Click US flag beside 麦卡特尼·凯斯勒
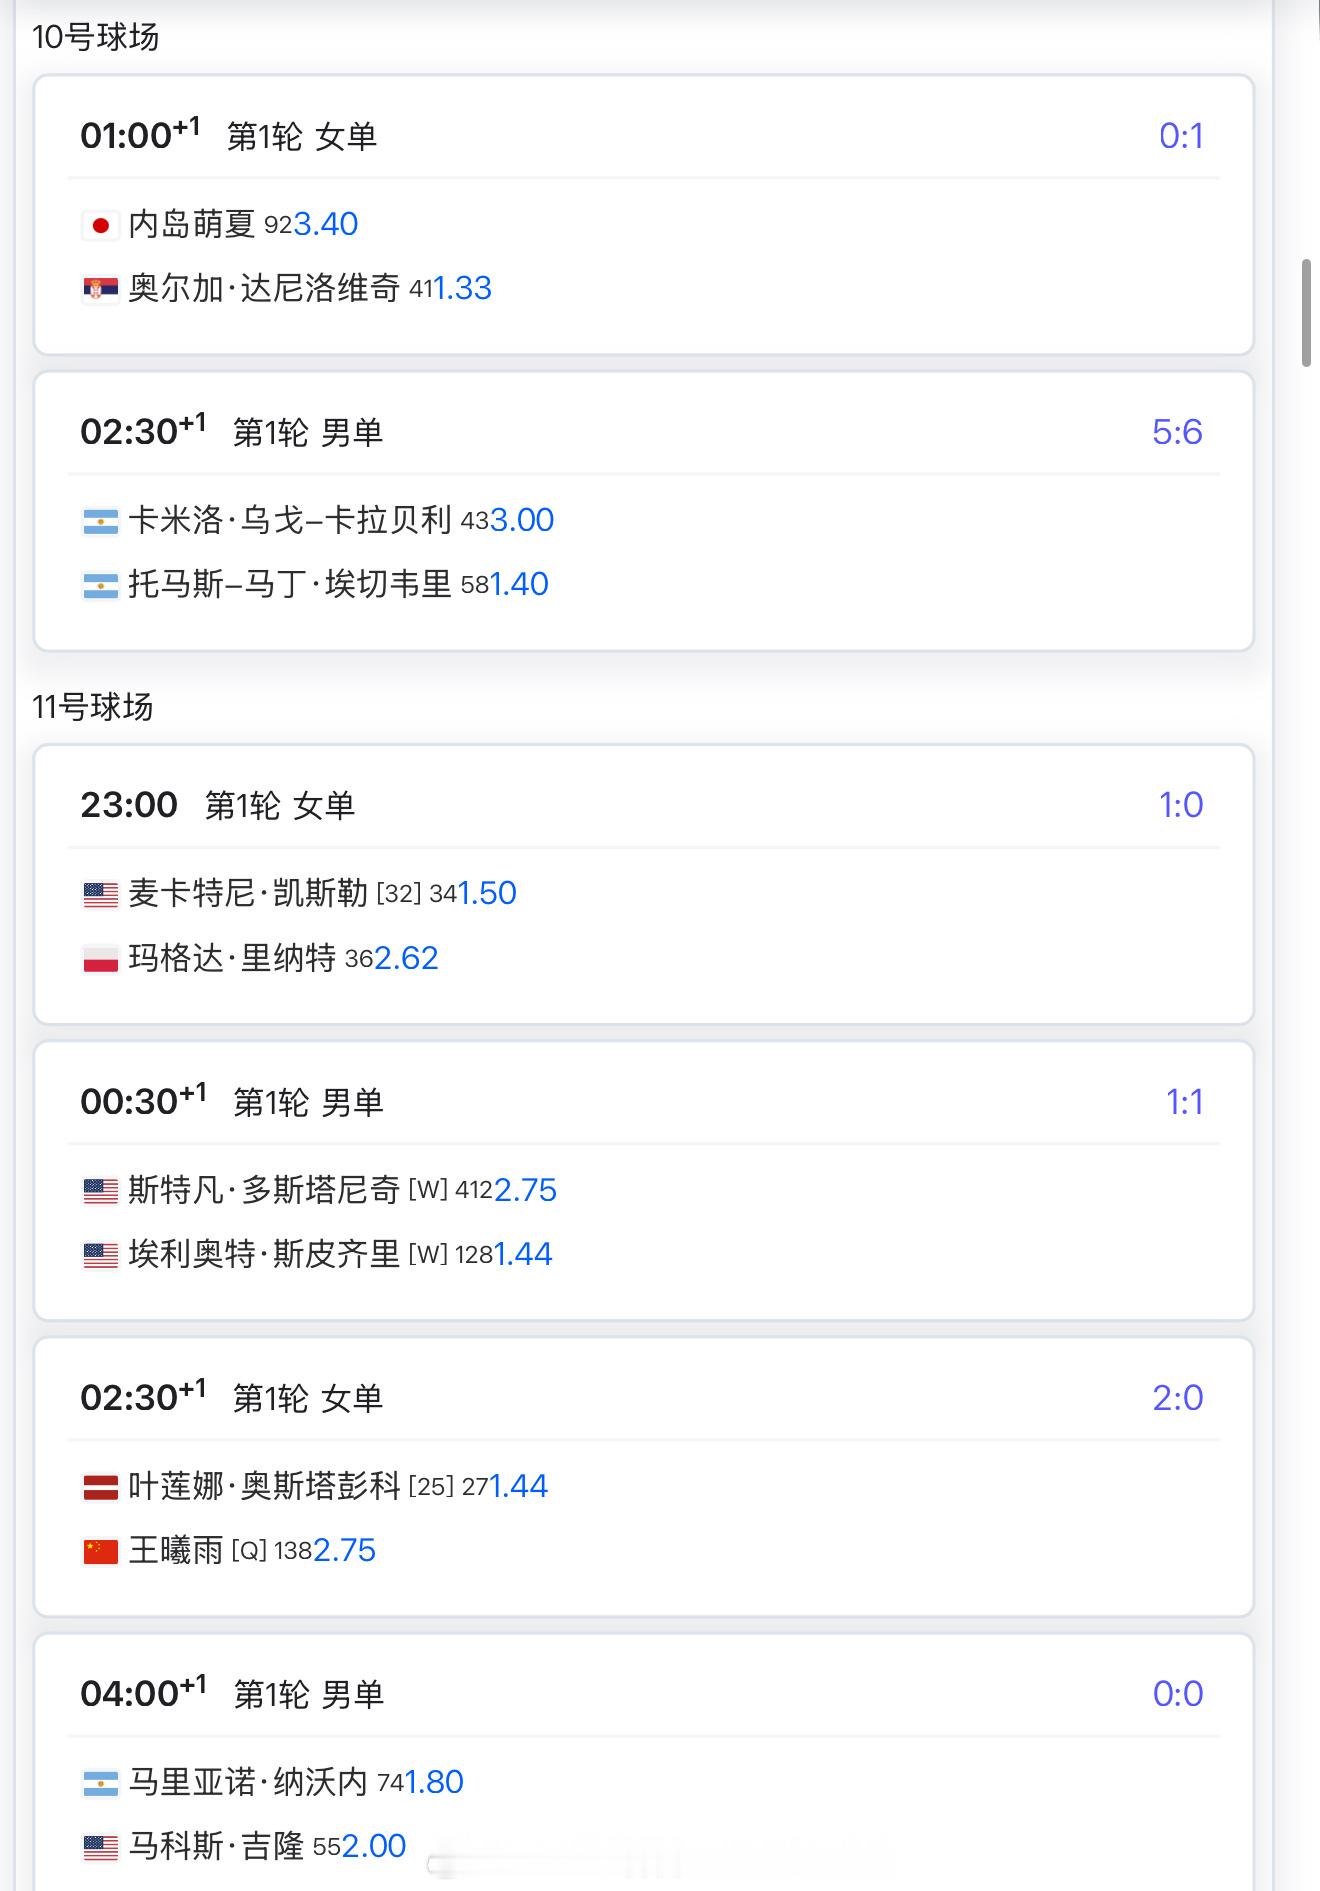The image size is (1320, 1891). pyautogui.click(x=100, y=894)
